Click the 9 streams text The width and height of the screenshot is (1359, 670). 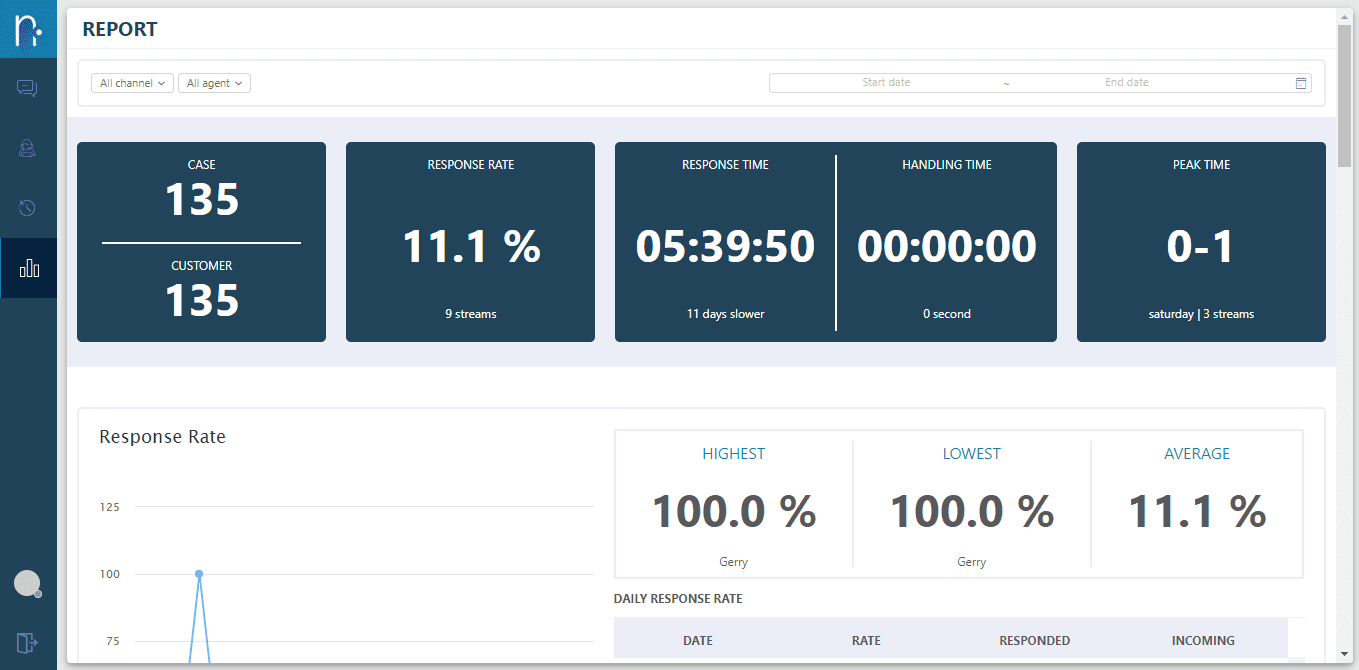pyautogui.click(x=471, y=314)
